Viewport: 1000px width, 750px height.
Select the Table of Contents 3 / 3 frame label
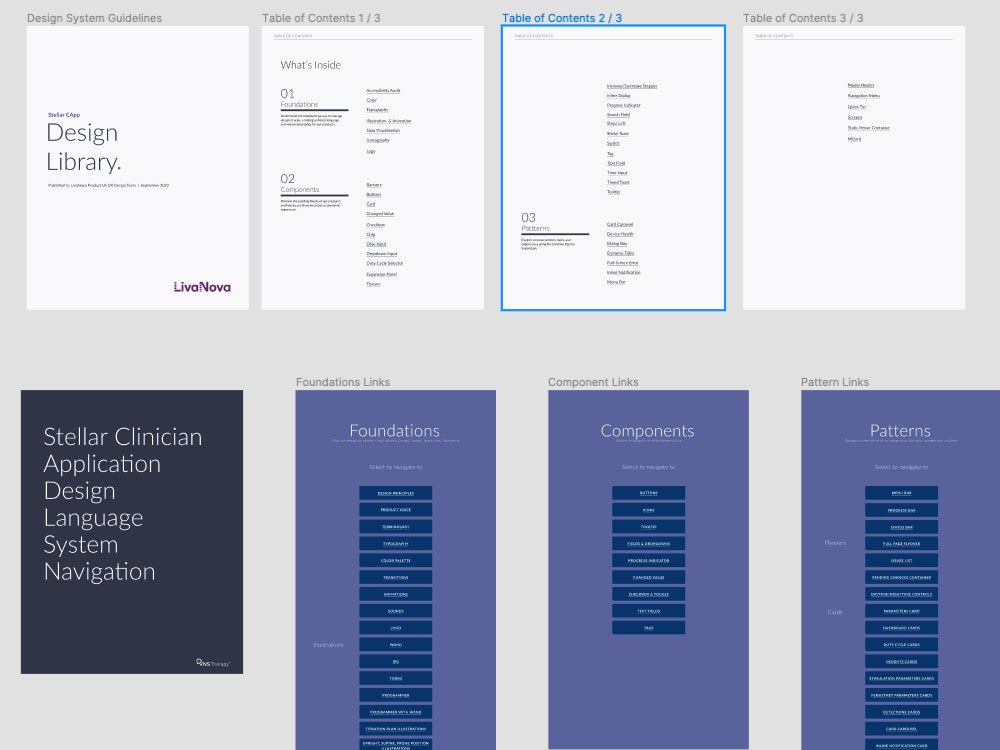point(803,18)
